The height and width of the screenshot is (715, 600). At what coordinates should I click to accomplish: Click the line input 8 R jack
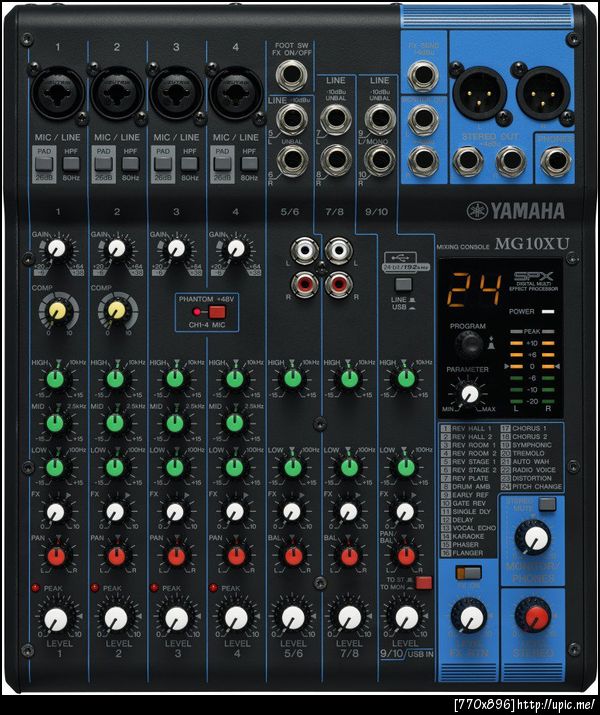coord(336,161)
